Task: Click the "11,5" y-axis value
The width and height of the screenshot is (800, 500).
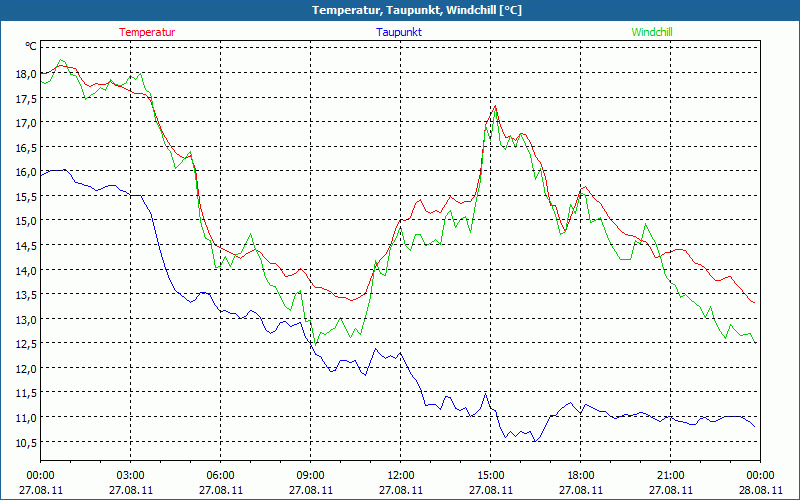Action: [26, 393]
